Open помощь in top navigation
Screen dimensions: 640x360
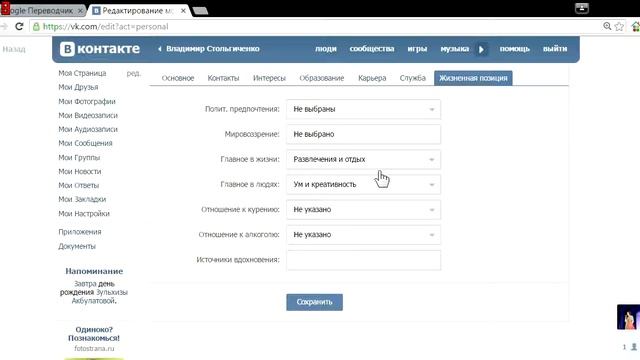514,49
